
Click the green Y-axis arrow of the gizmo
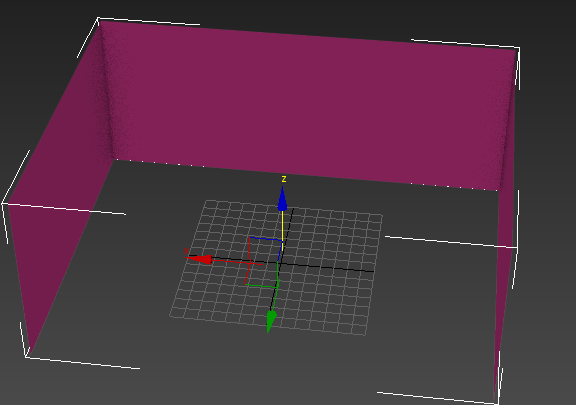(271, 322)
